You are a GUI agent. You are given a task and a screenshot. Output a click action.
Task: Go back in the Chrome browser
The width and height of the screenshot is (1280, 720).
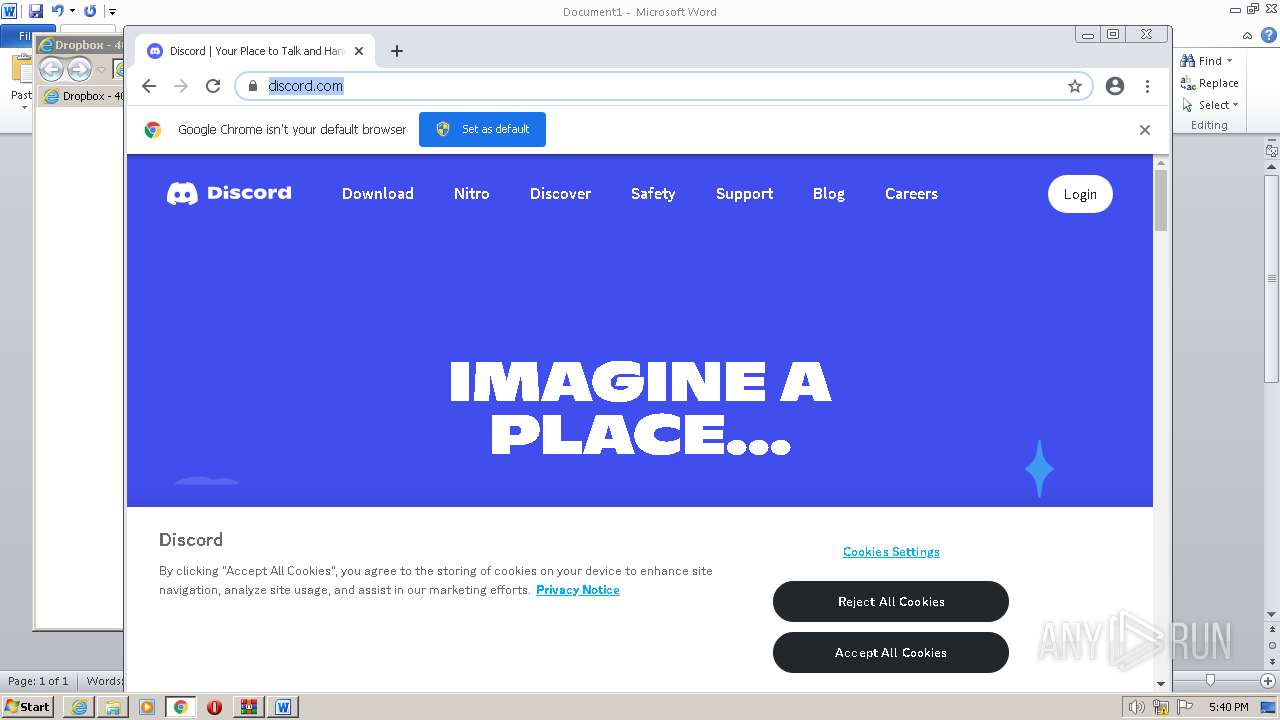(x=149, y=86)
